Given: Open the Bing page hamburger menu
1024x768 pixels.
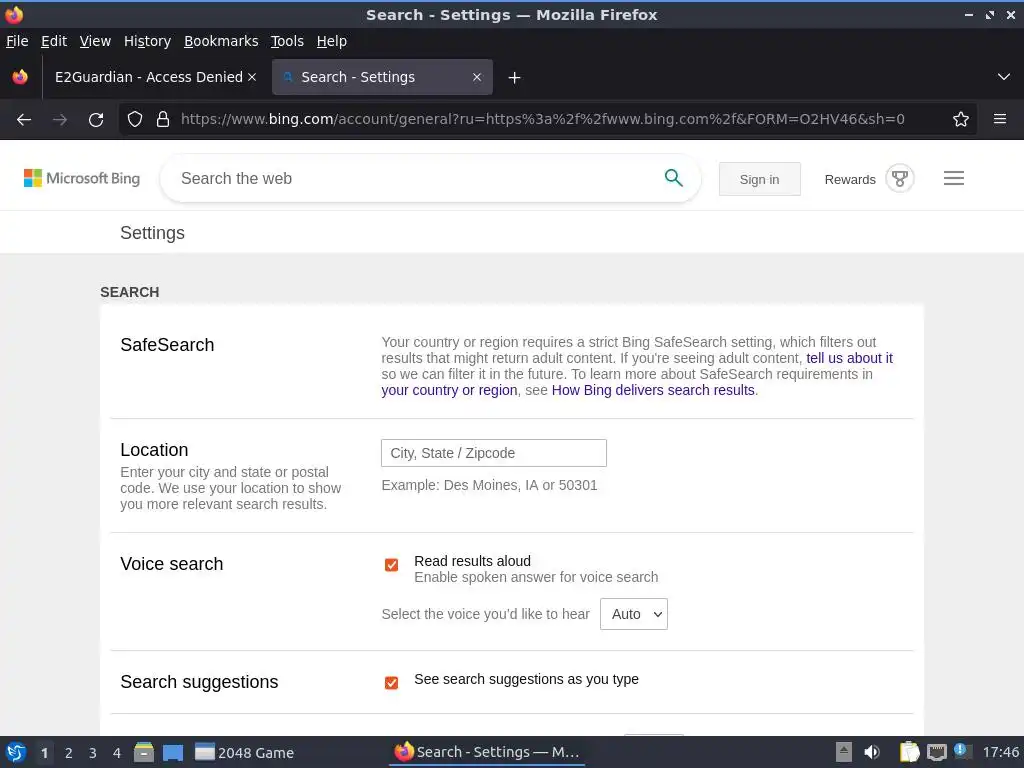Looking at the screenshot, I should [x=953, y=178].
